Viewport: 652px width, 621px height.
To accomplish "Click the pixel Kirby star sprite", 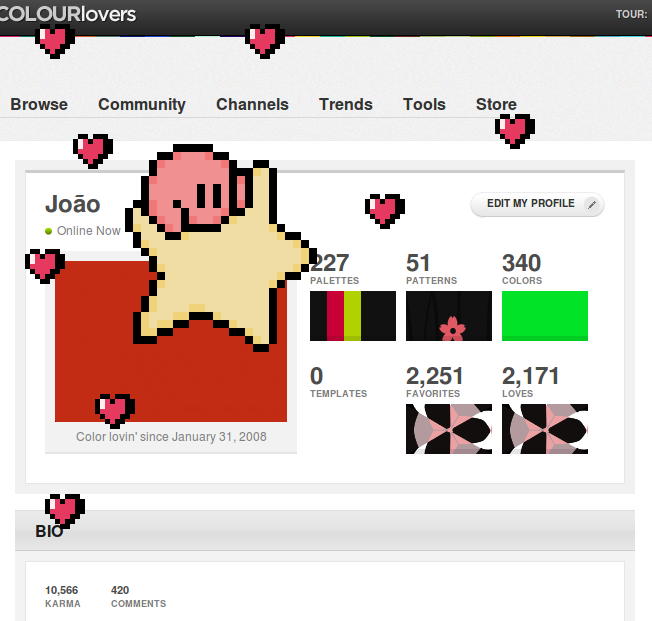I will 220,247.
